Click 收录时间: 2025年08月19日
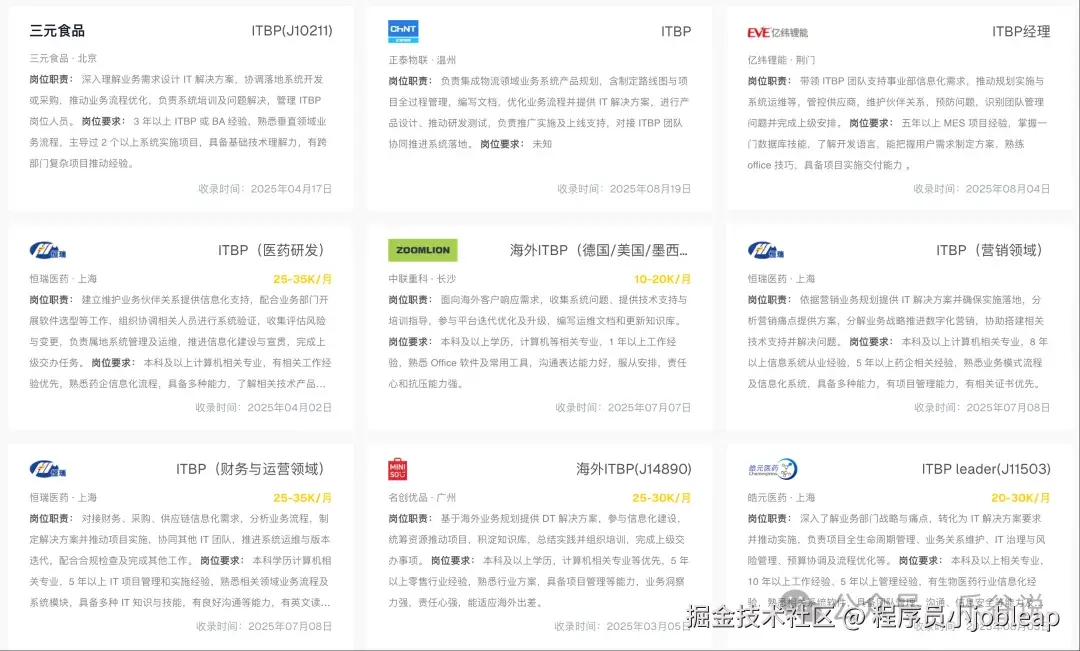 click(x=624, y=189)
